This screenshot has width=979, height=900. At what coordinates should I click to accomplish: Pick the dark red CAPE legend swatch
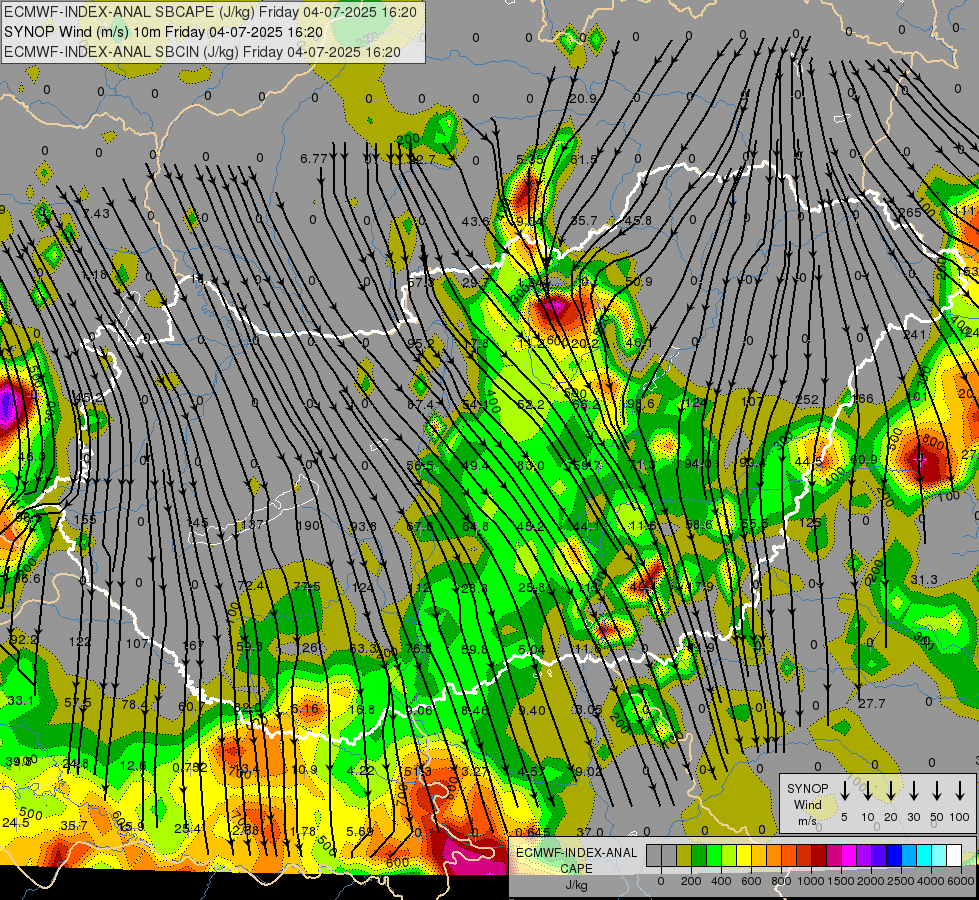(x=819, y=855)
